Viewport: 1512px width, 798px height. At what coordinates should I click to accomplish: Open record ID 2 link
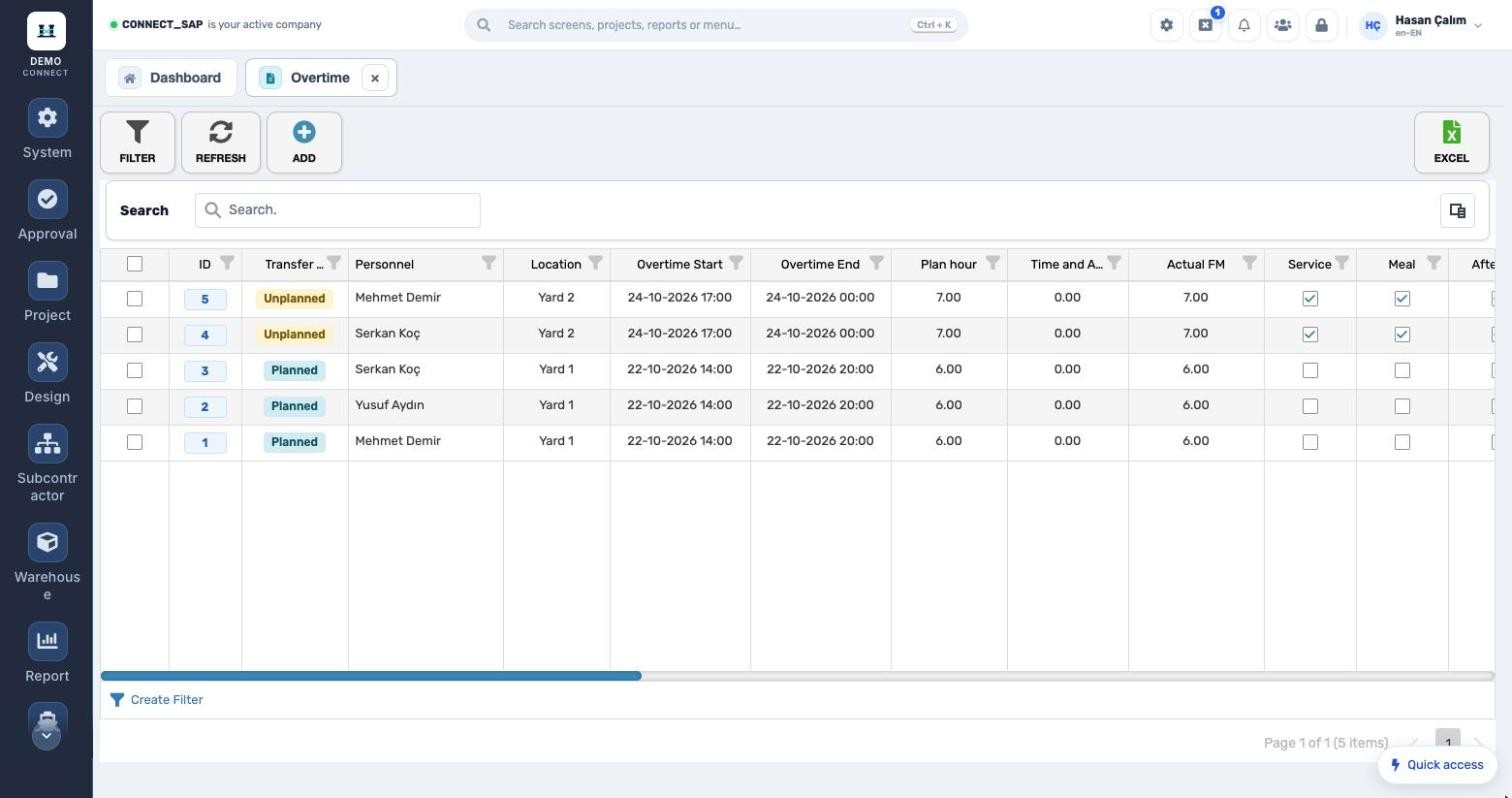205,407
